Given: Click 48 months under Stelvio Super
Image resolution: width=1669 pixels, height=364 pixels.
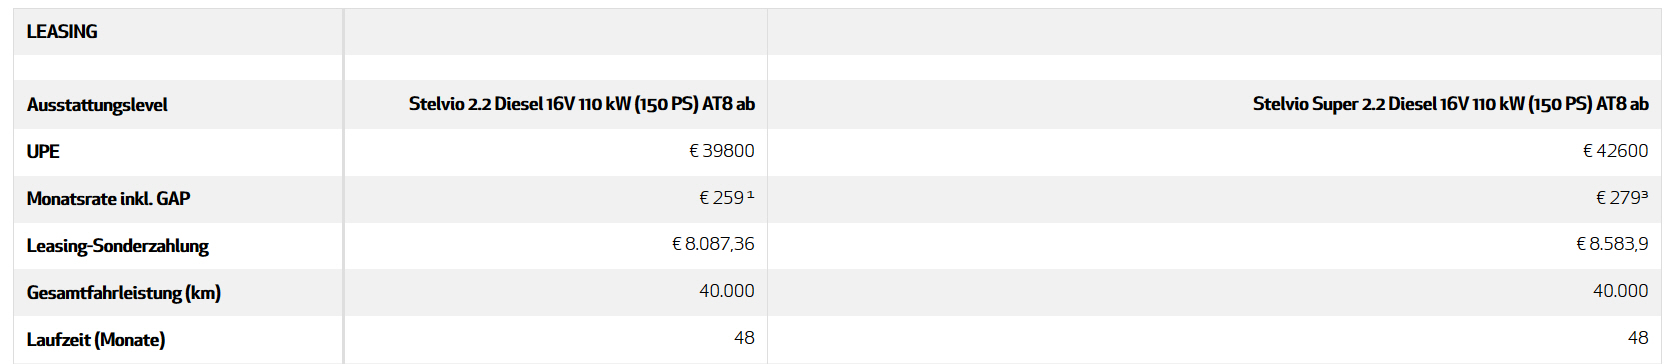Looking at the screenshot, I should tap(1638, 338).
